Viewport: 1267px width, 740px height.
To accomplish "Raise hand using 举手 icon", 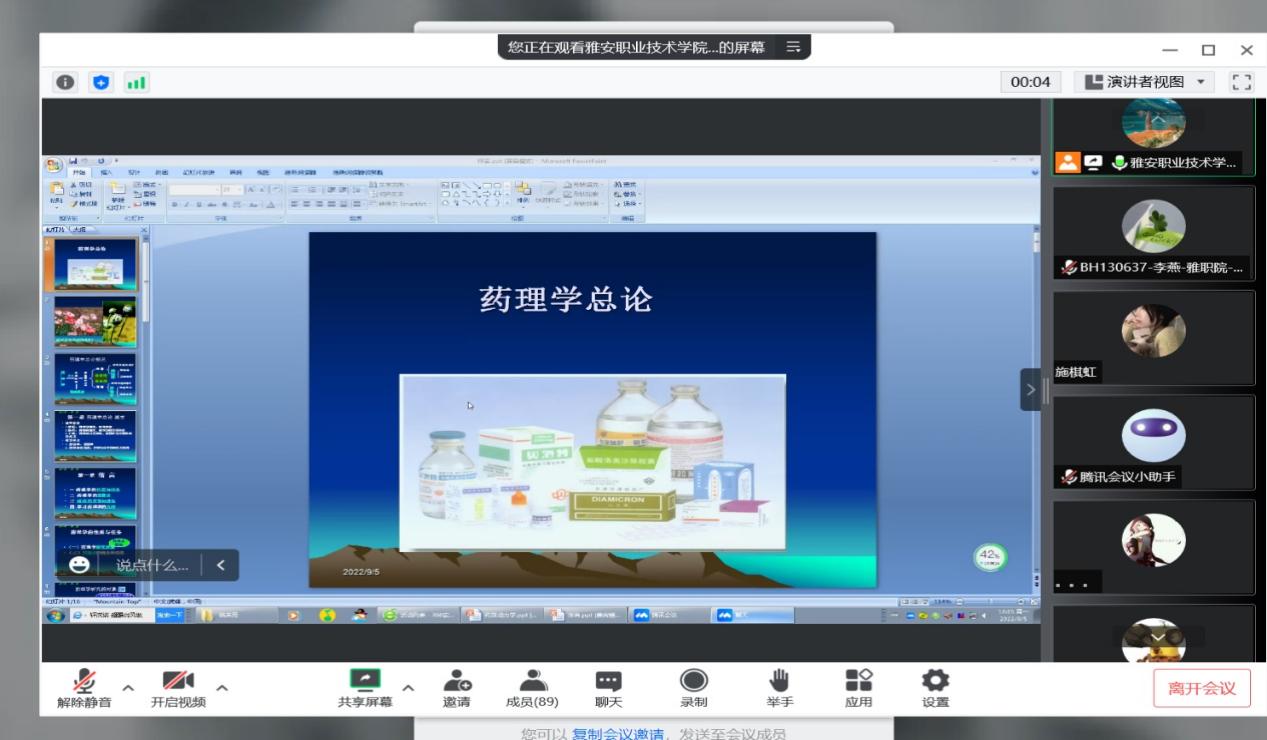I will pos(779,688).
